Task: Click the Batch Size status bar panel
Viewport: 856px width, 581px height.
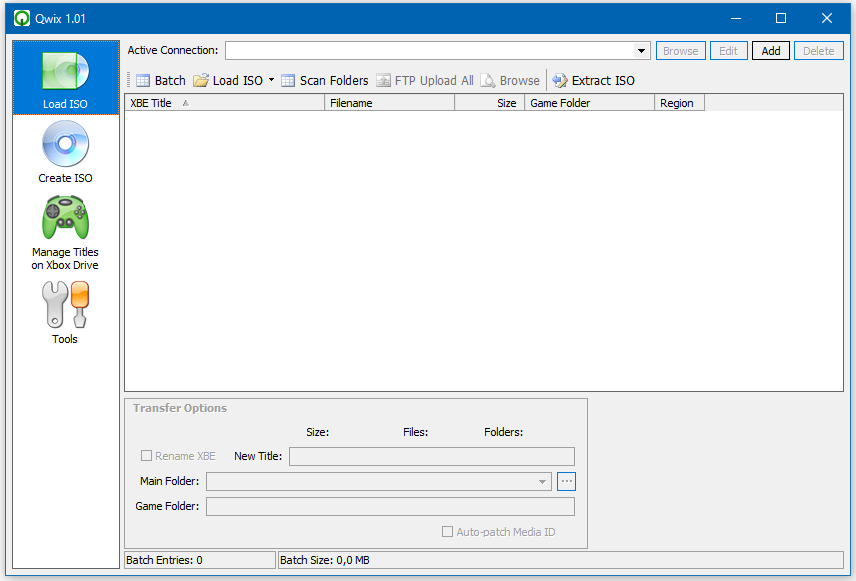Action: click(x=561, y=560)
